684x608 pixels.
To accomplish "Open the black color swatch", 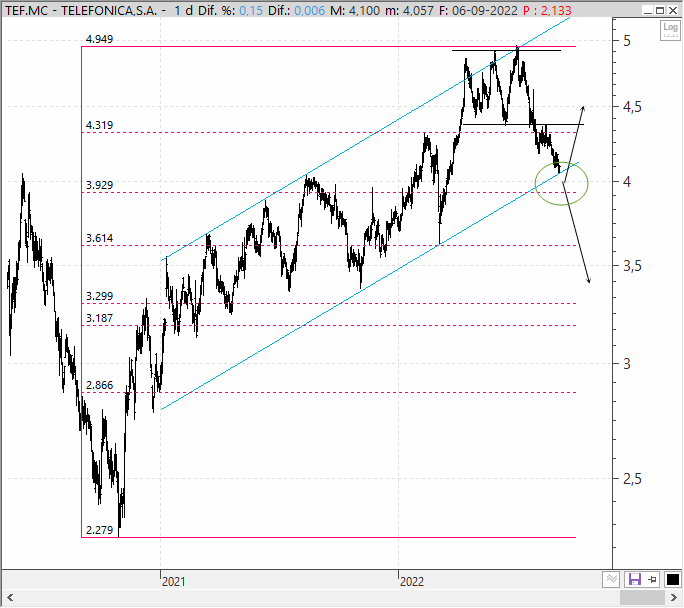I will pos(673,579).
